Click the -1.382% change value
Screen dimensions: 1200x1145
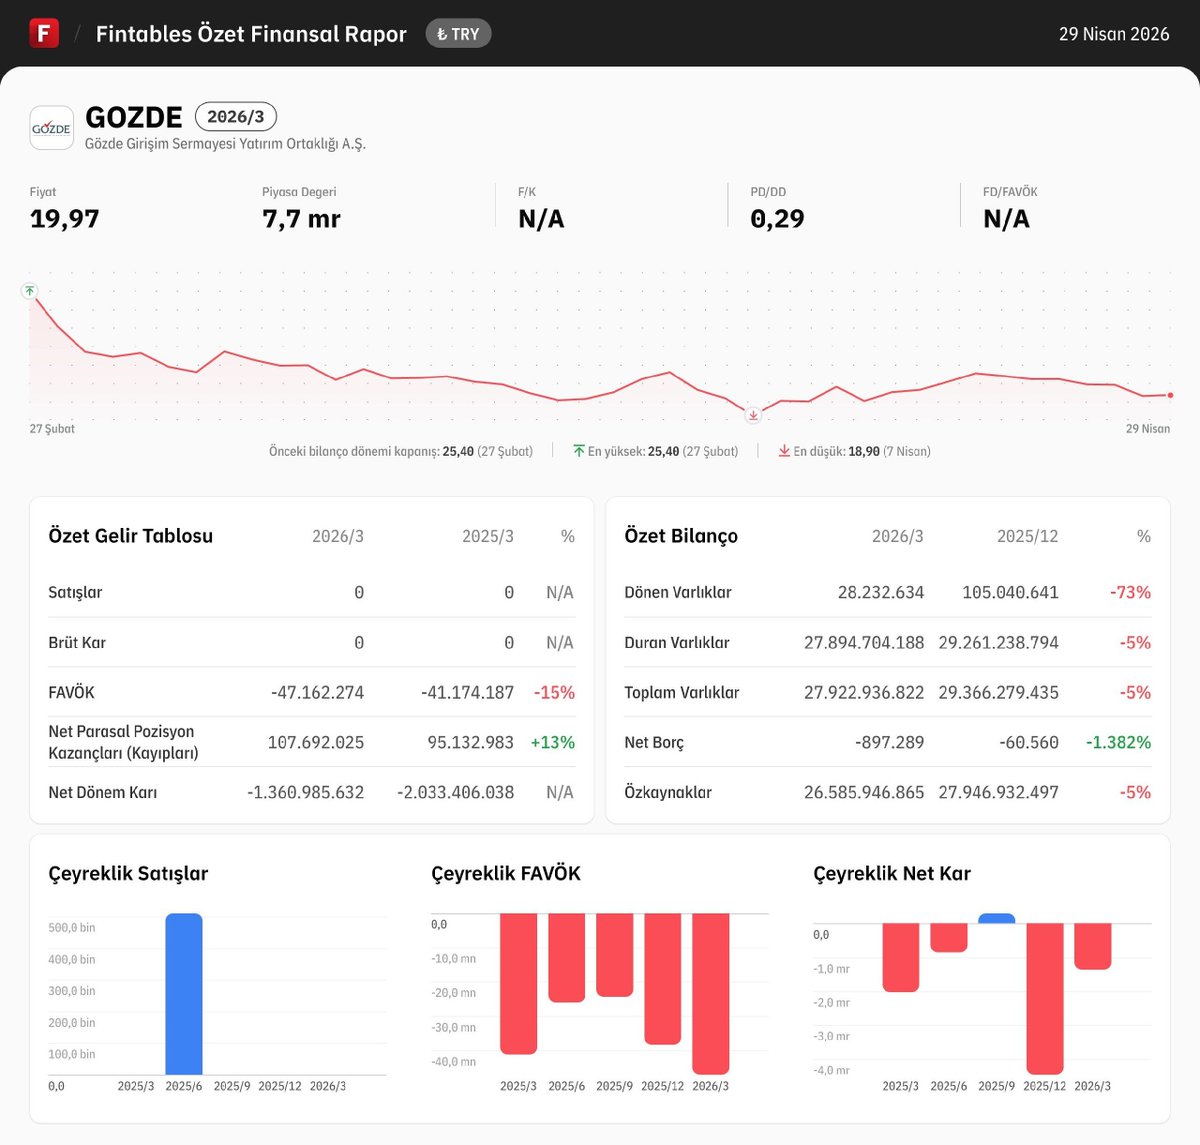[x=1119, y=743]
